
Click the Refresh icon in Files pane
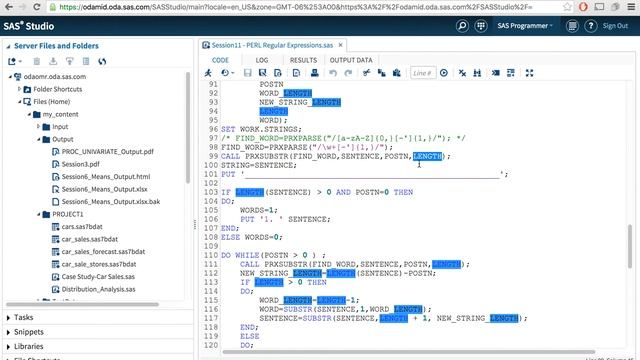click(102, 61)
